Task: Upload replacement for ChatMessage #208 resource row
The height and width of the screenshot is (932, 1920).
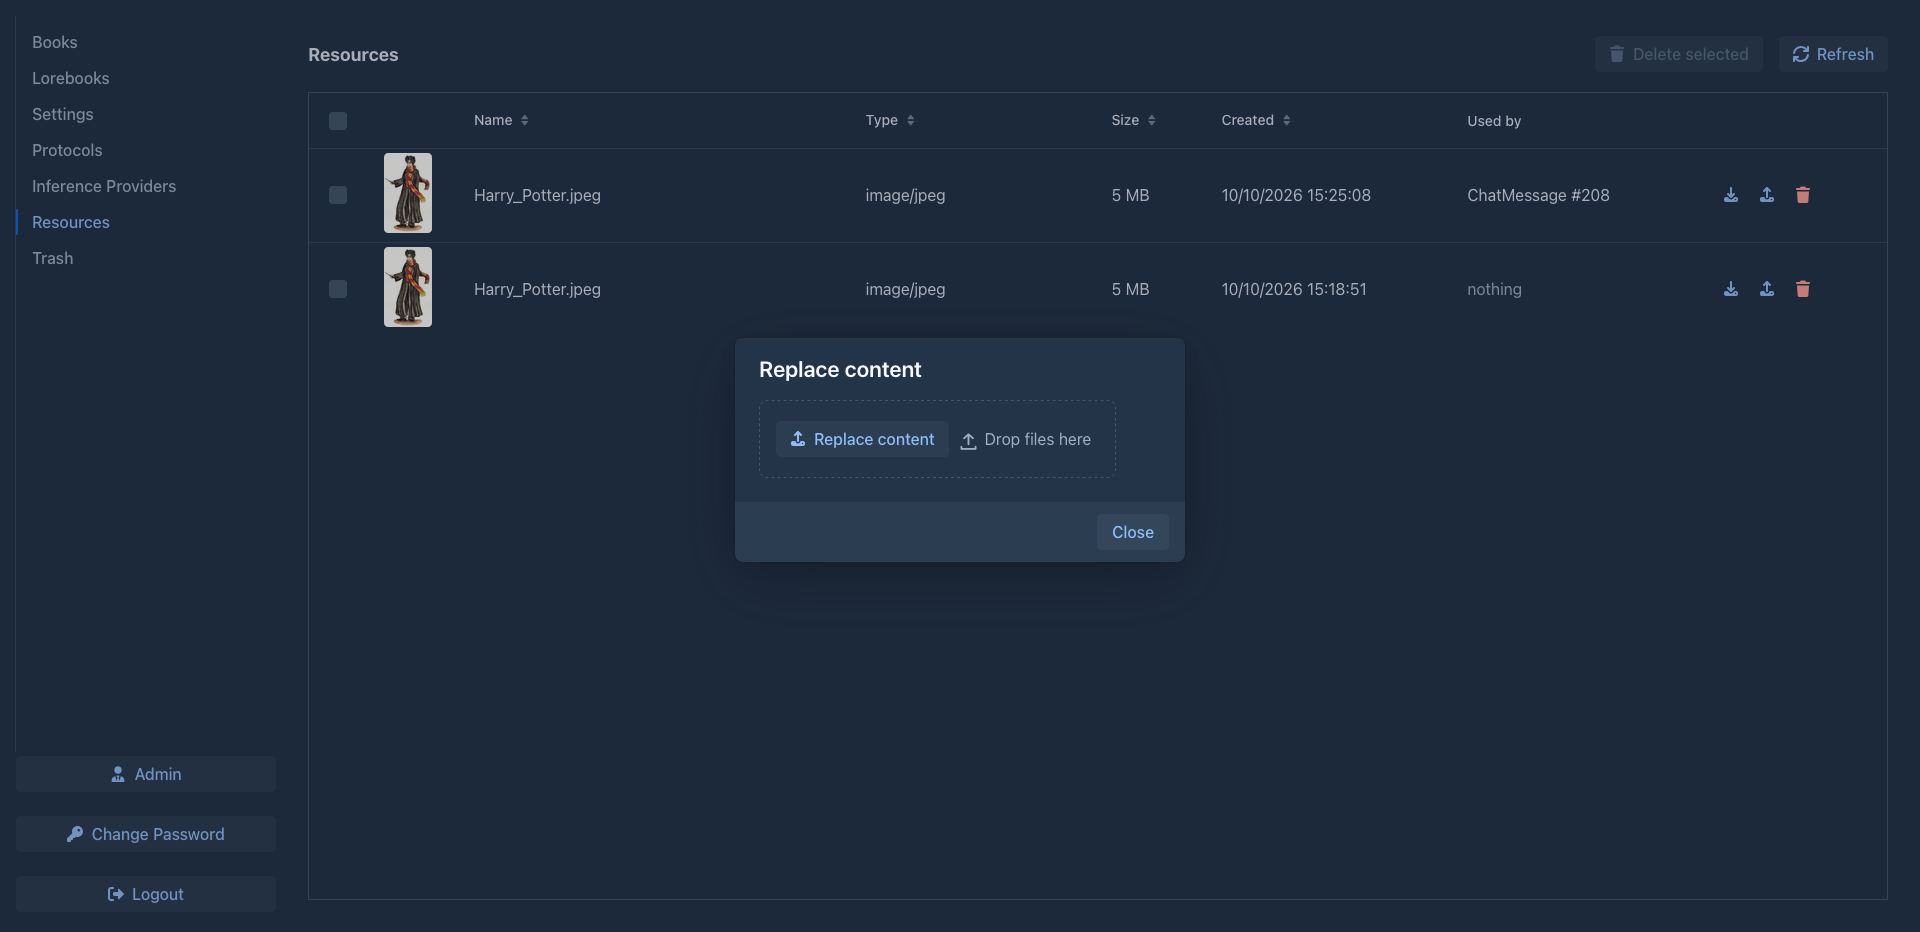Action: tap(1767, 195)
